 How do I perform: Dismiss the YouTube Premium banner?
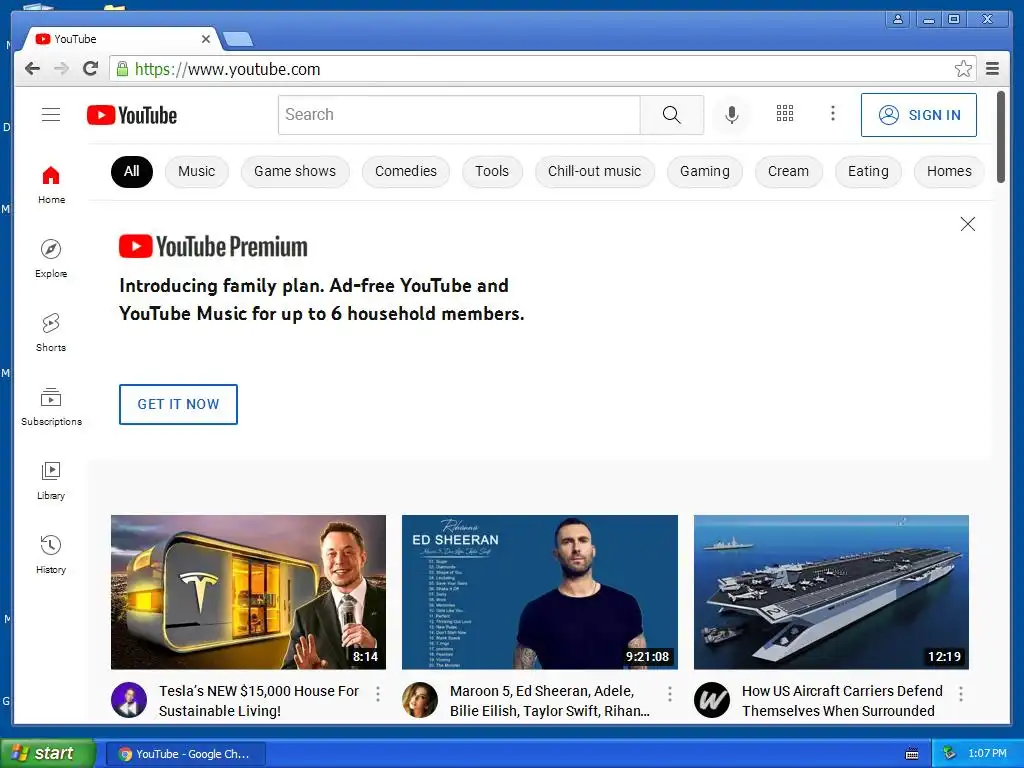tap(968, 224)
